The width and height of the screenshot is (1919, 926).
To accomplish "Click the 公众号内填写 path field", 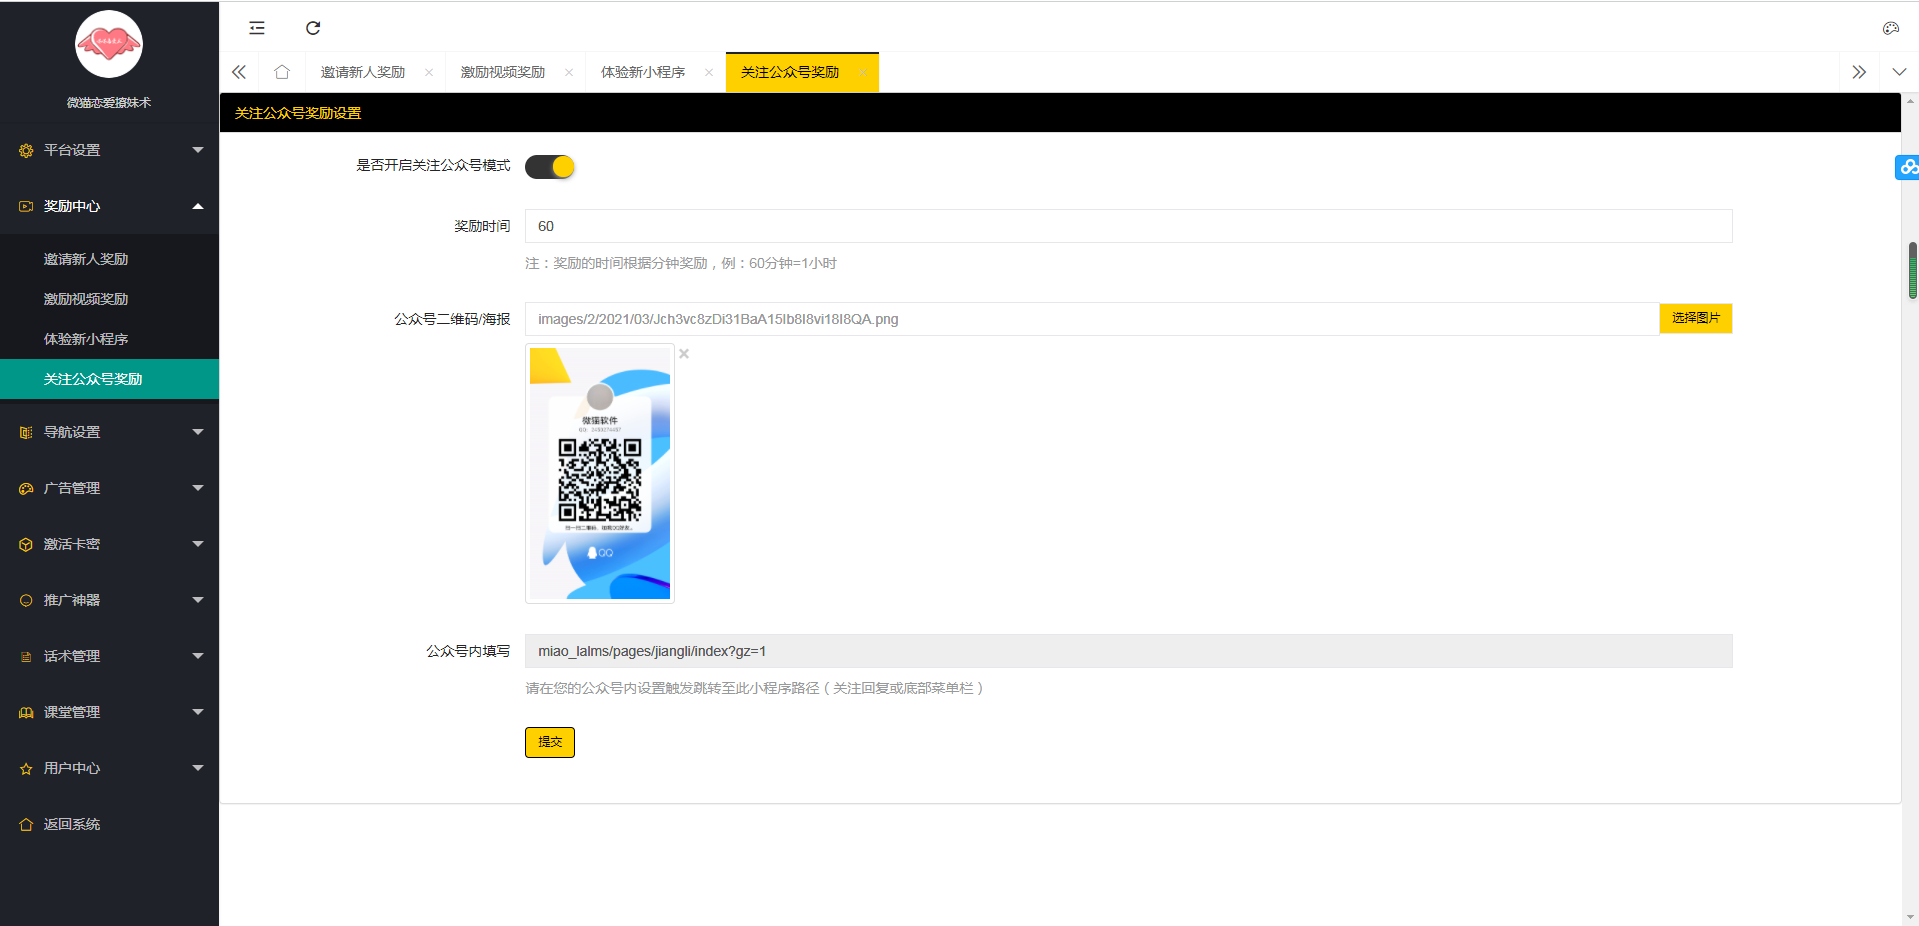I will pos(1128,651).
